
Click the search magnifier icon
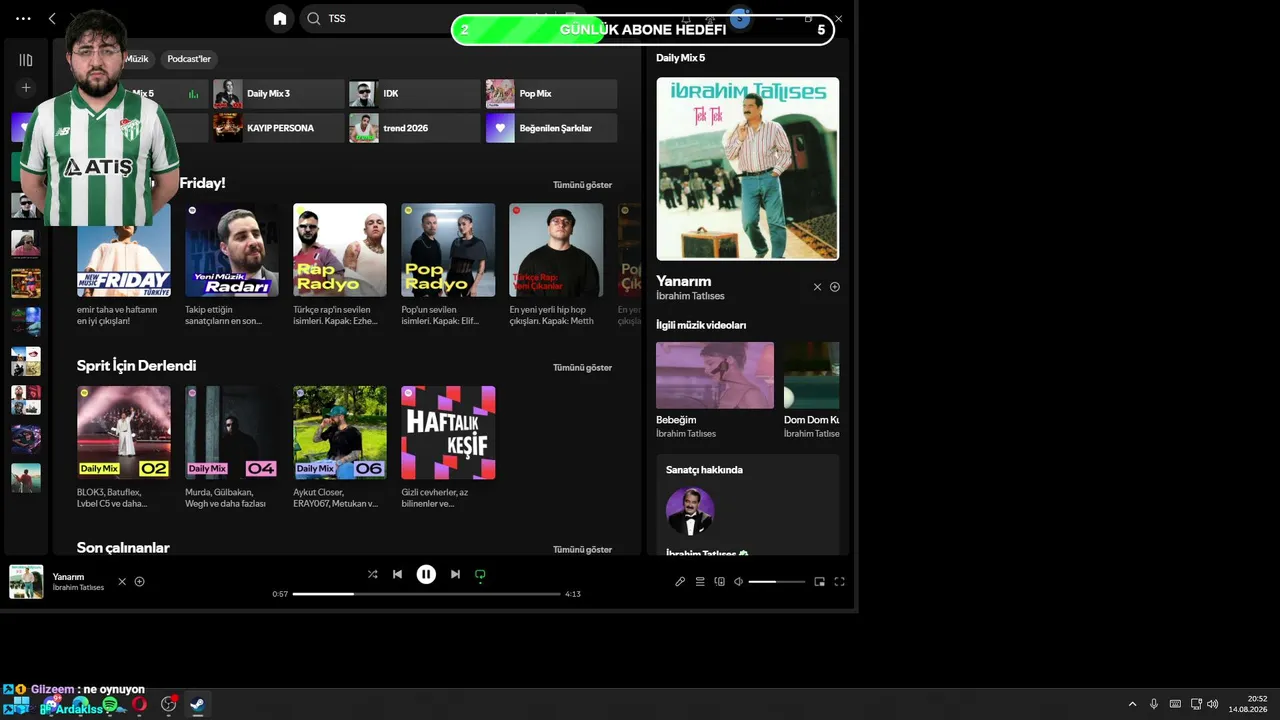tap(314, 18)
